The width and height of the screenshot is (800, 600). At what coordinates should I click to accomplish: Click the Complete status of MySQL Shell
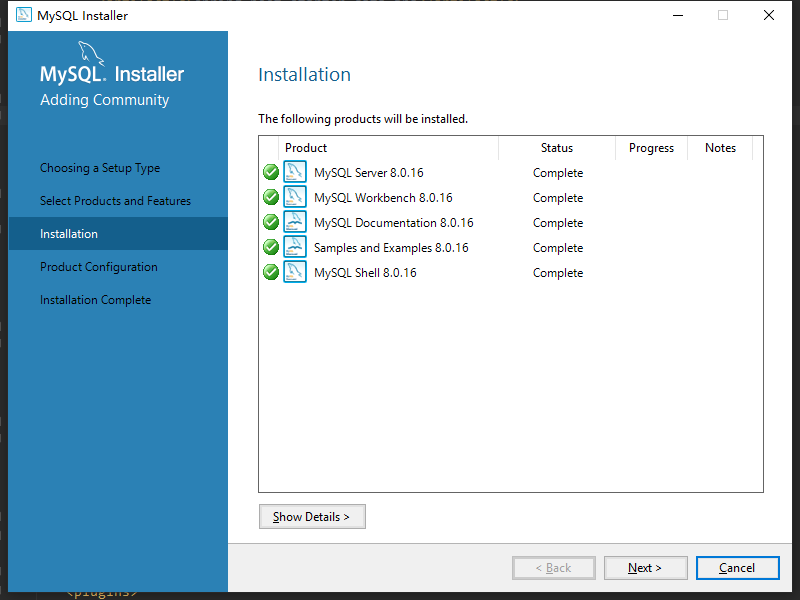[x=558, y=273]
